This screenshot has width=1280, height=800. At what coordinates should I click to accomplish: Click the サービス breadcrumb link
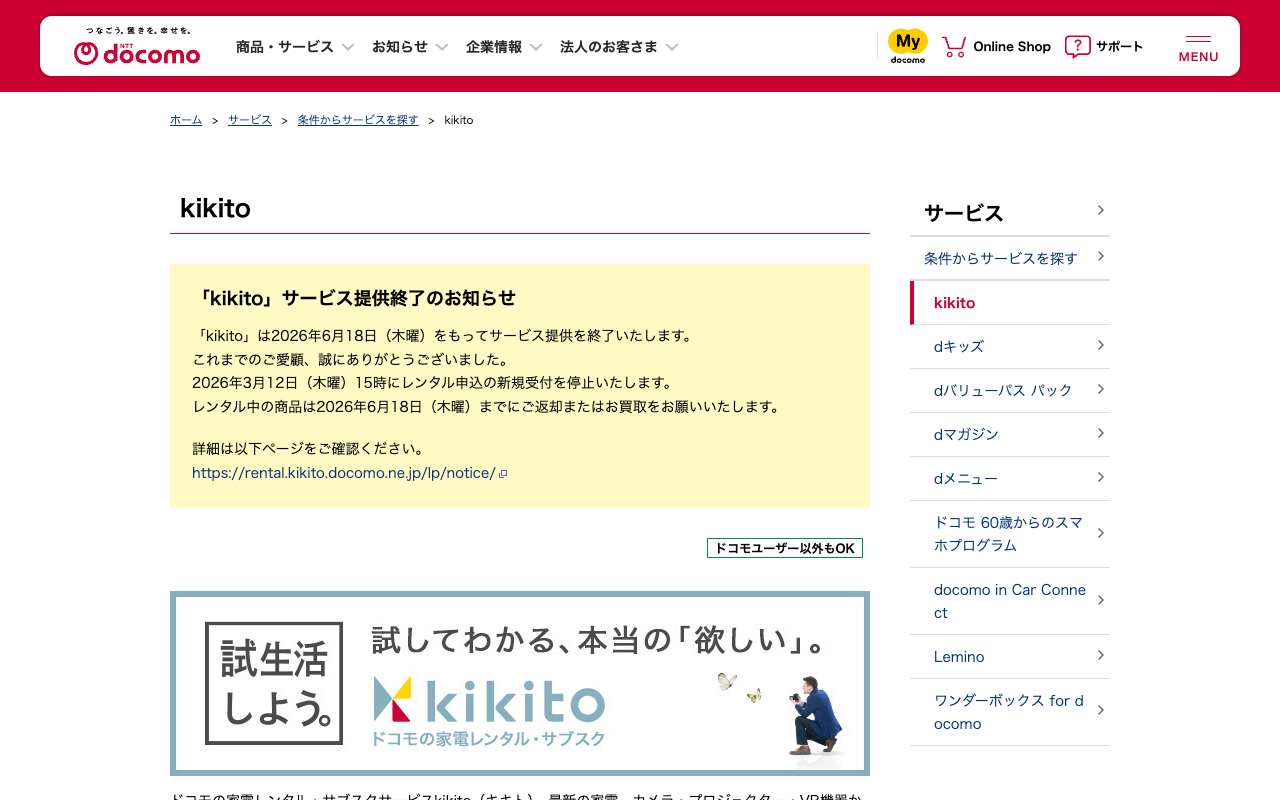[250, 120]
